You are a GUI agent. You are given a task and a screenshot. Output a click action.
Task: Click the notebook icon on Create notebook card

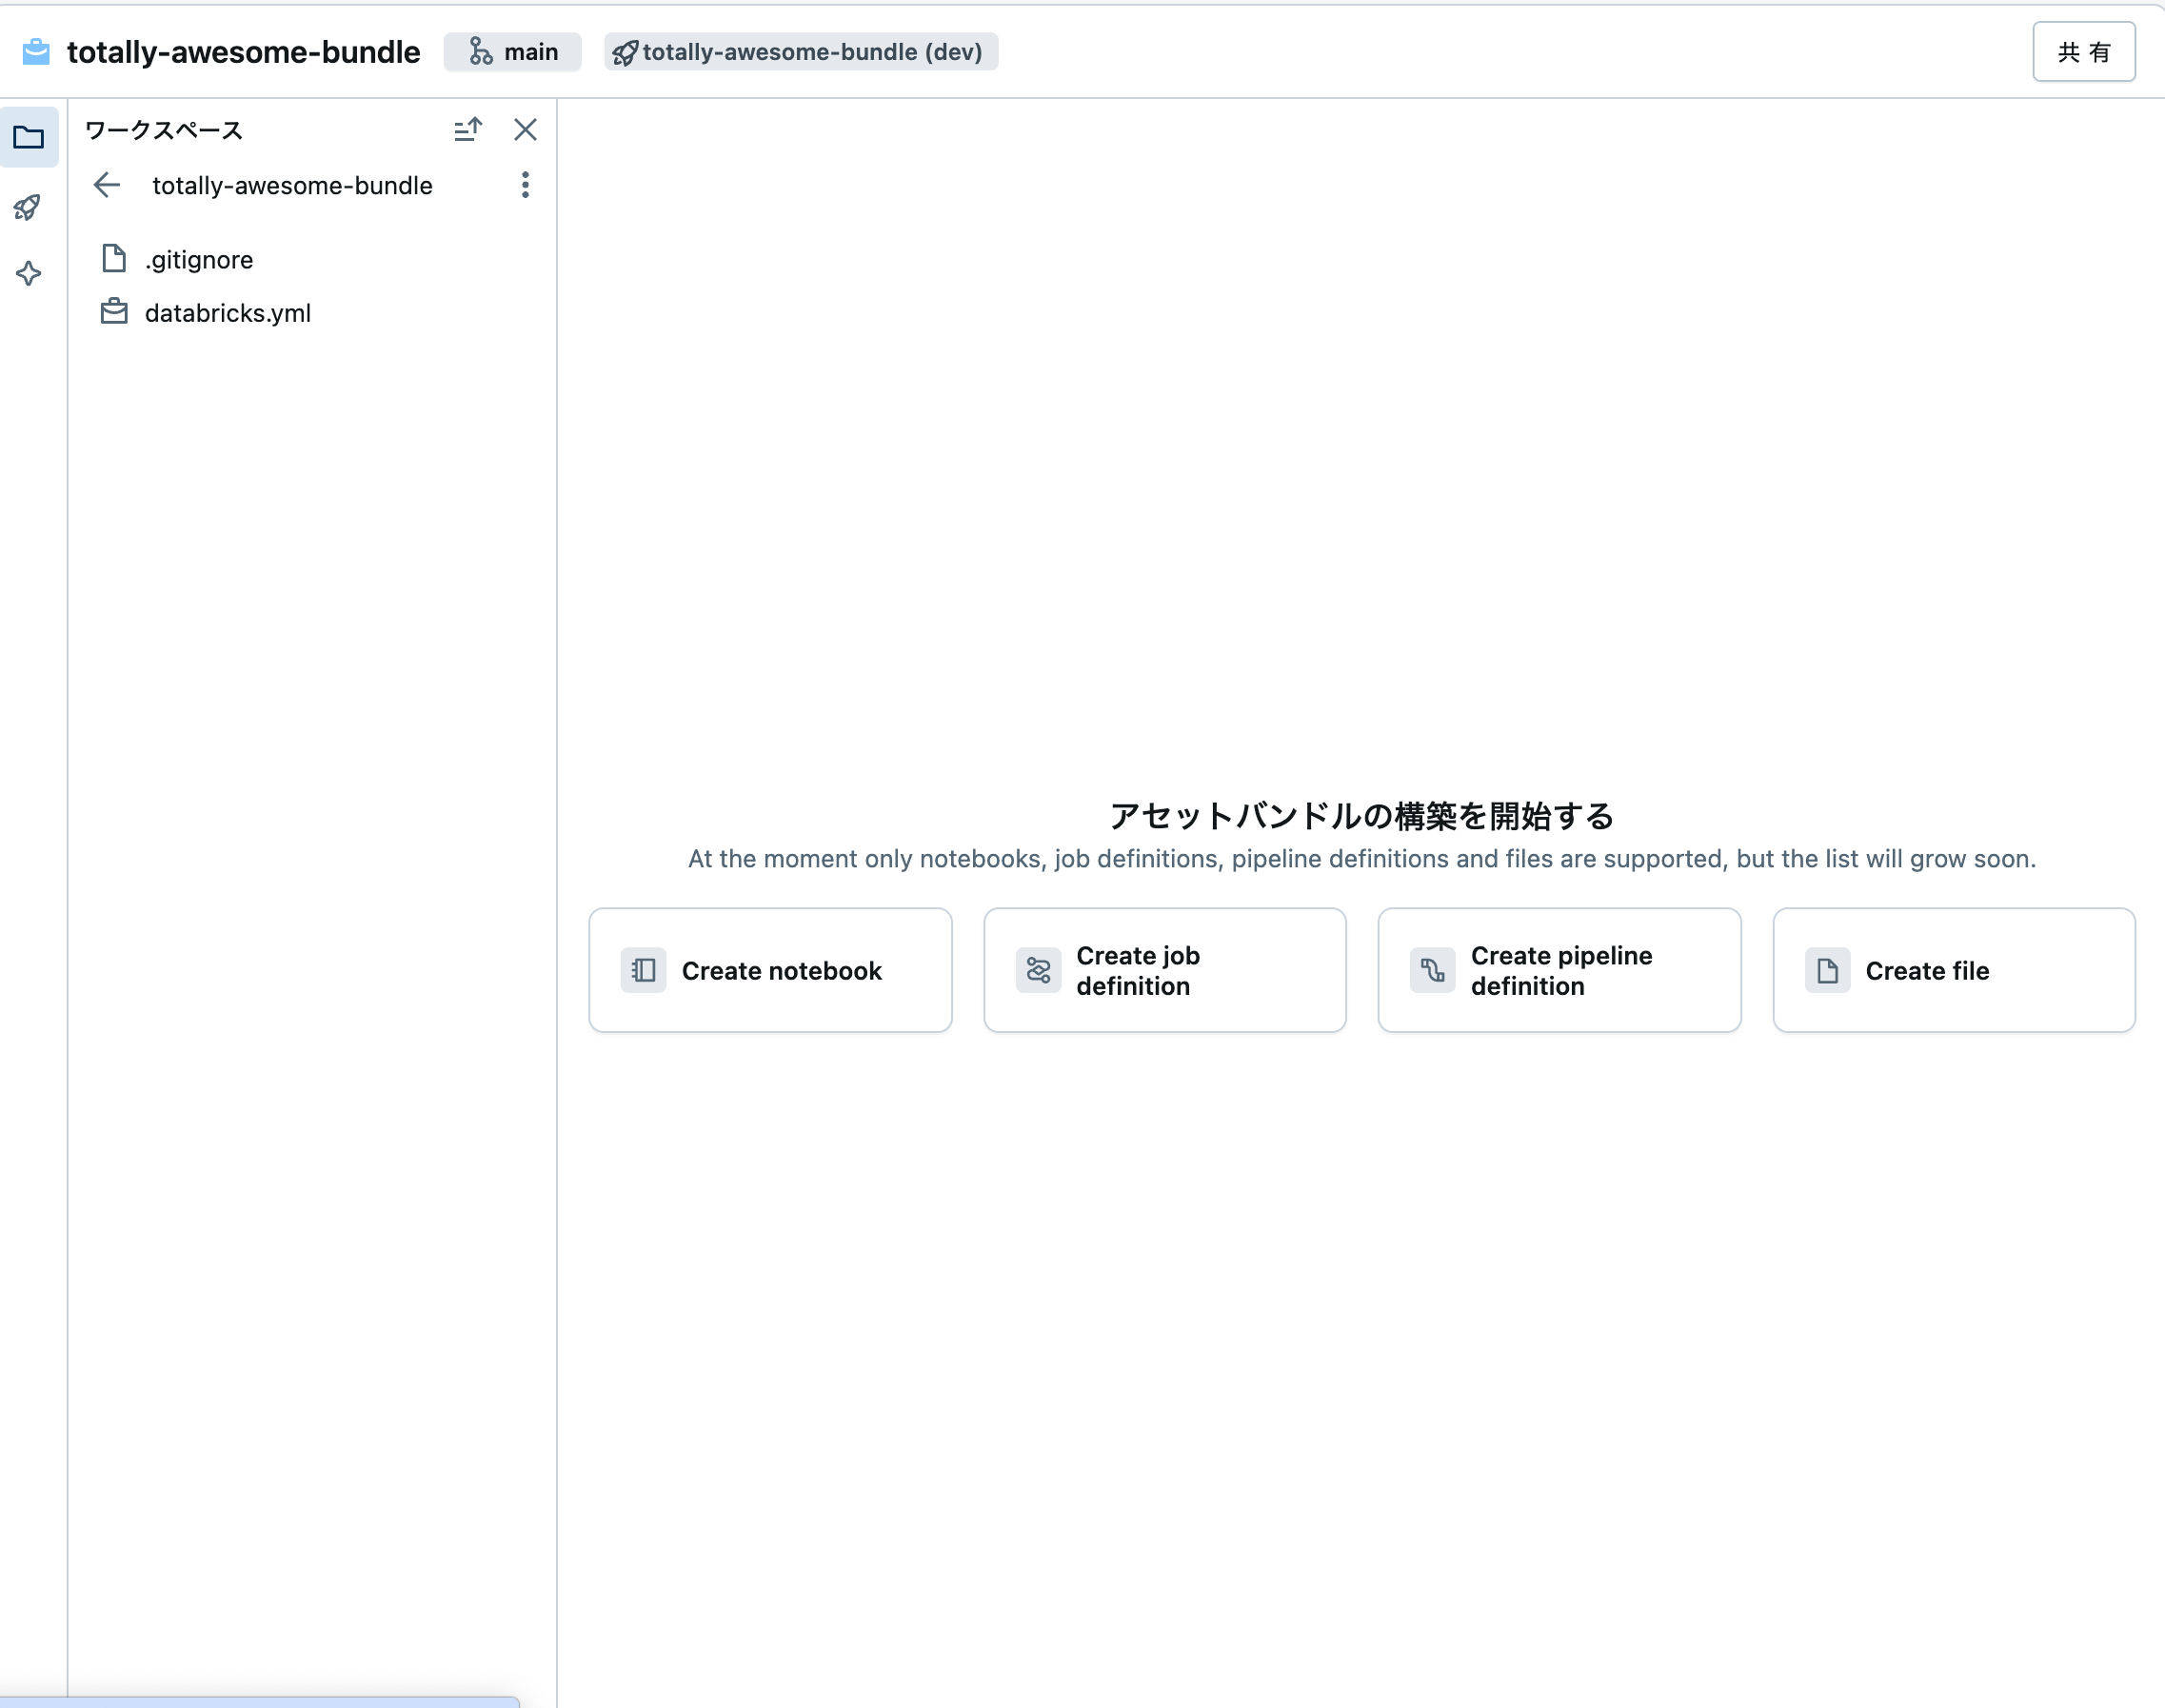pyautogui.click(x=641, y=969)
